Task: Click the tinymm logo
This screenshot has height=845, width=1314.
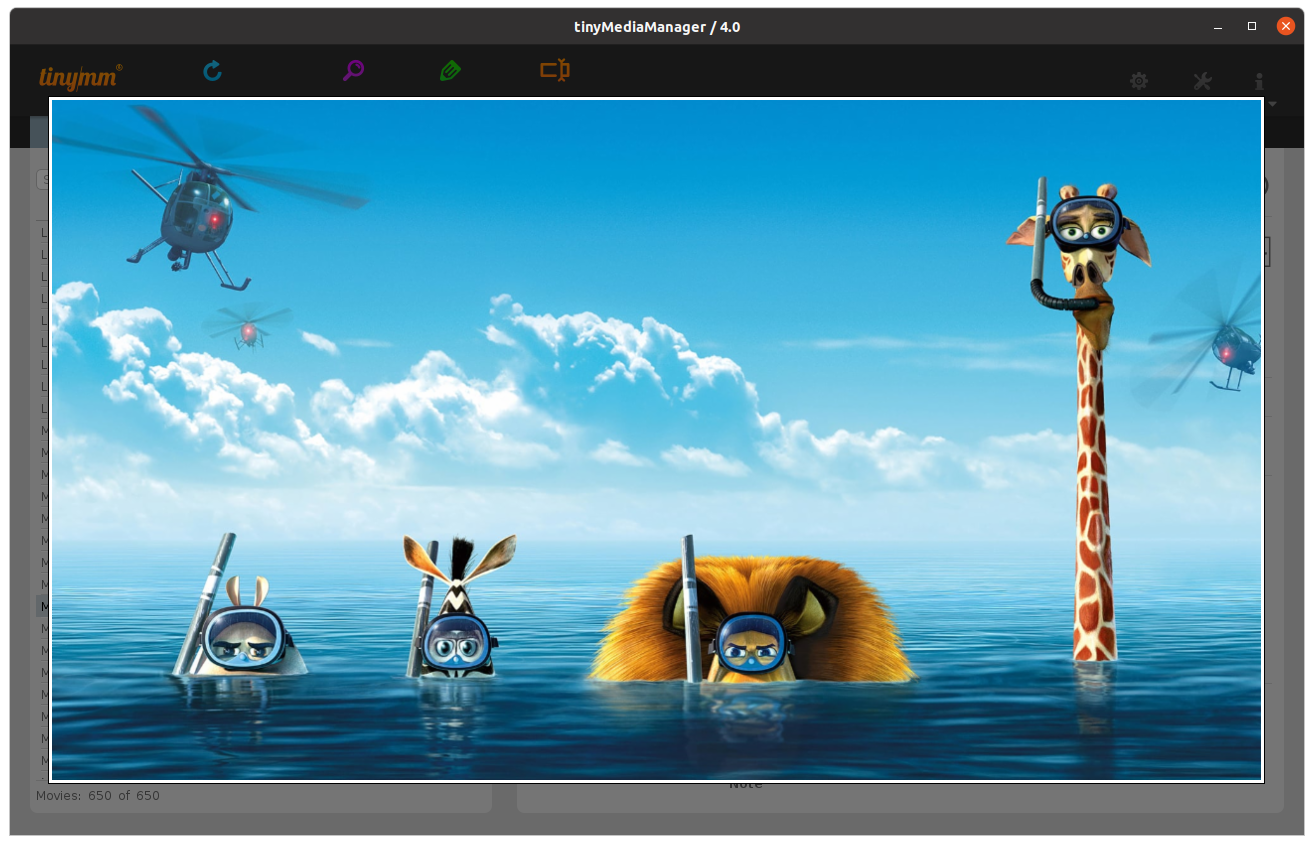Action: click(80, 76)
